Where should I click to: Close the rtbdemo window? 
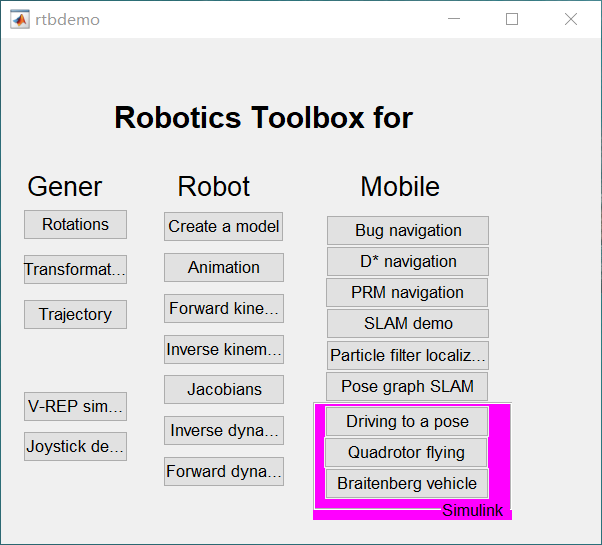pos(571,19)
